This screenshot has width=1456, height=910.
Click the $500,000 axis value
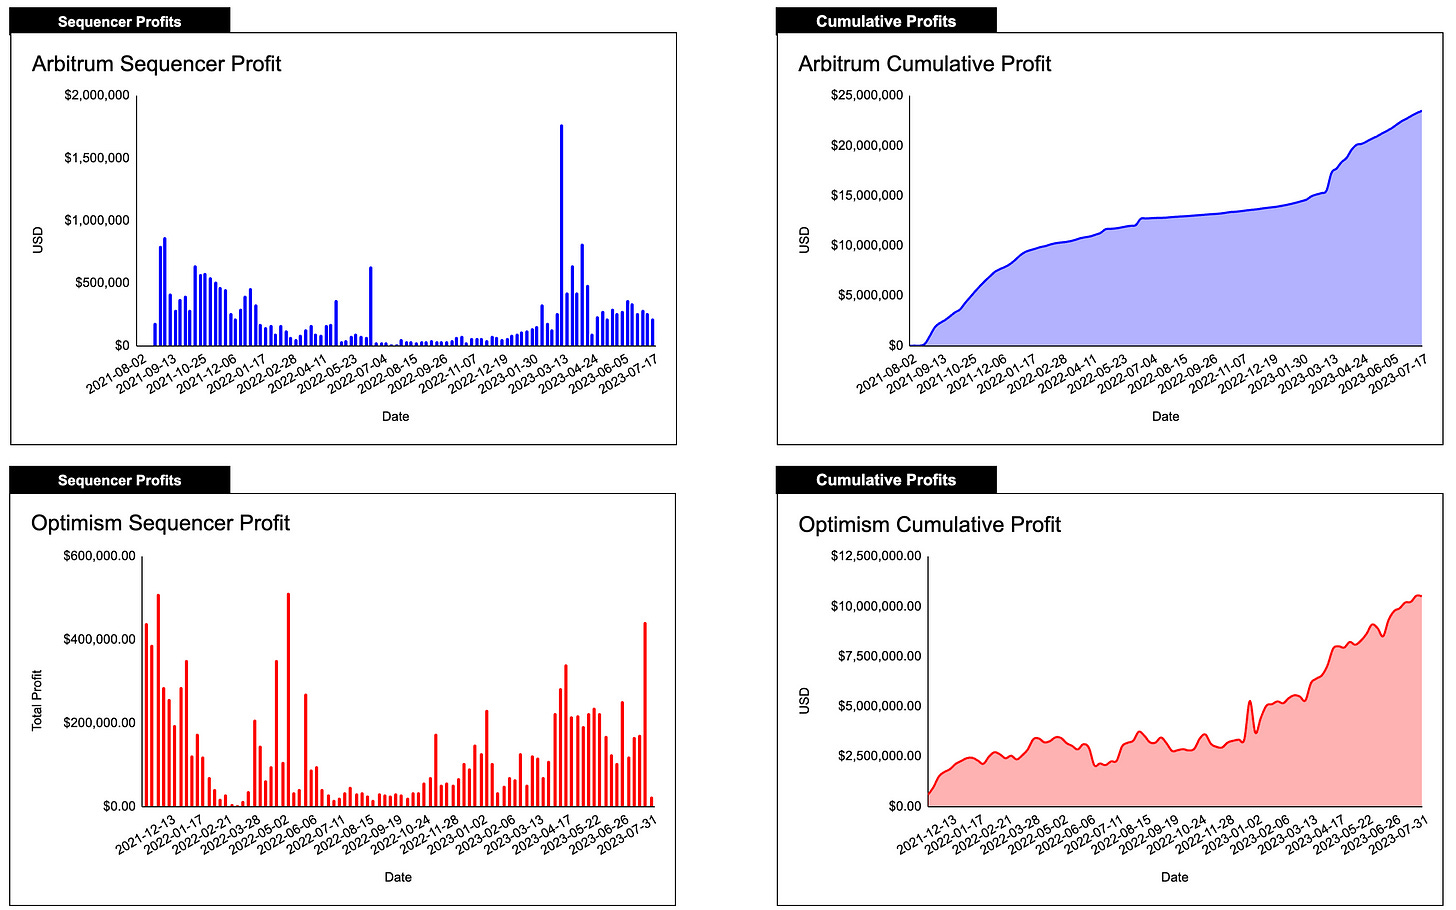click(x=102, y=283)
